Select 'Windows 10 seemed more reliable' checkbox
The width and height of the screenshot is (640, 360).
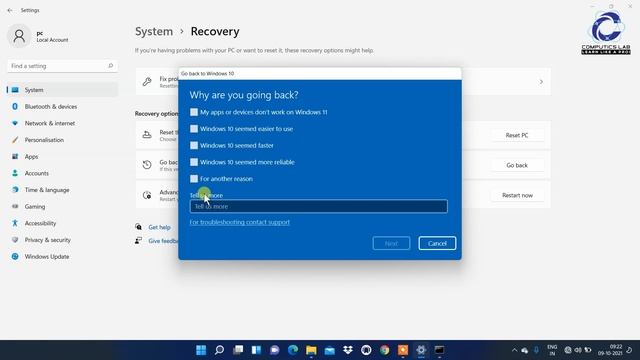194,162
